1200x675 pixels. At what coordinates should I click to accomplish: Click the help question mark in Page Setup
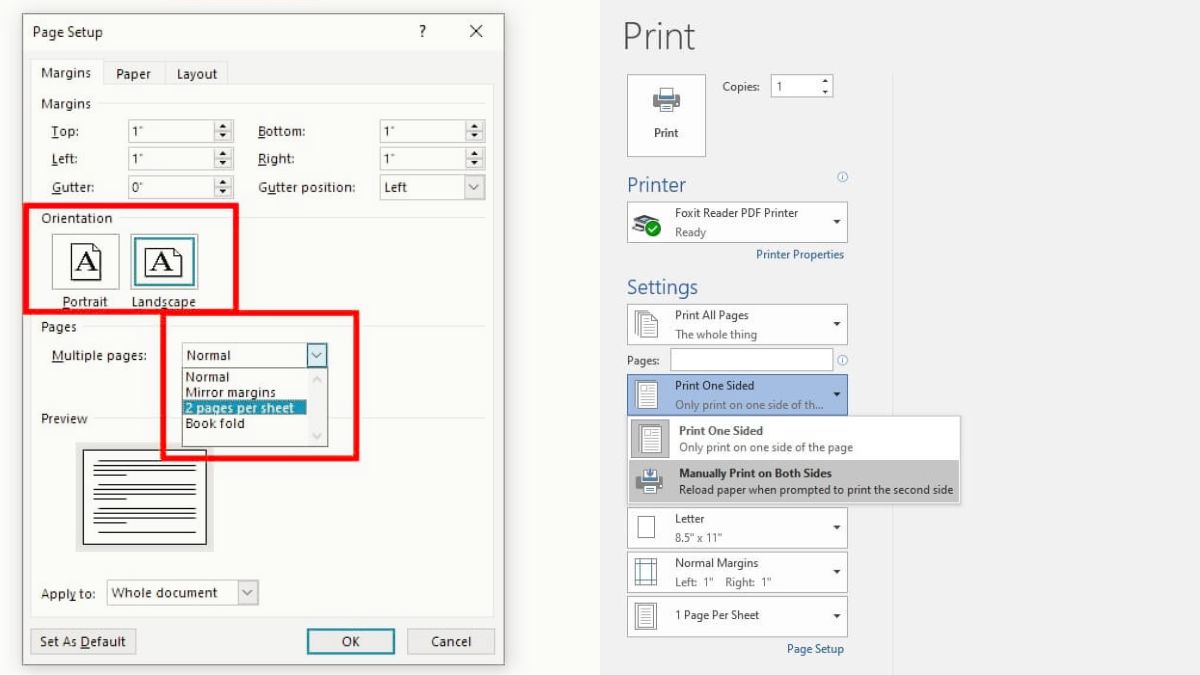pyautogui.click(x=423, y=32)
